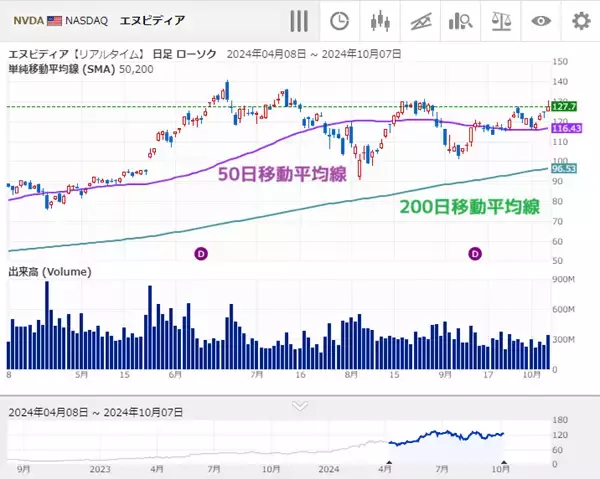Open the trend line drawing tool icon
The width and height of the screenshot is (600, 479).
click(421, 21)
